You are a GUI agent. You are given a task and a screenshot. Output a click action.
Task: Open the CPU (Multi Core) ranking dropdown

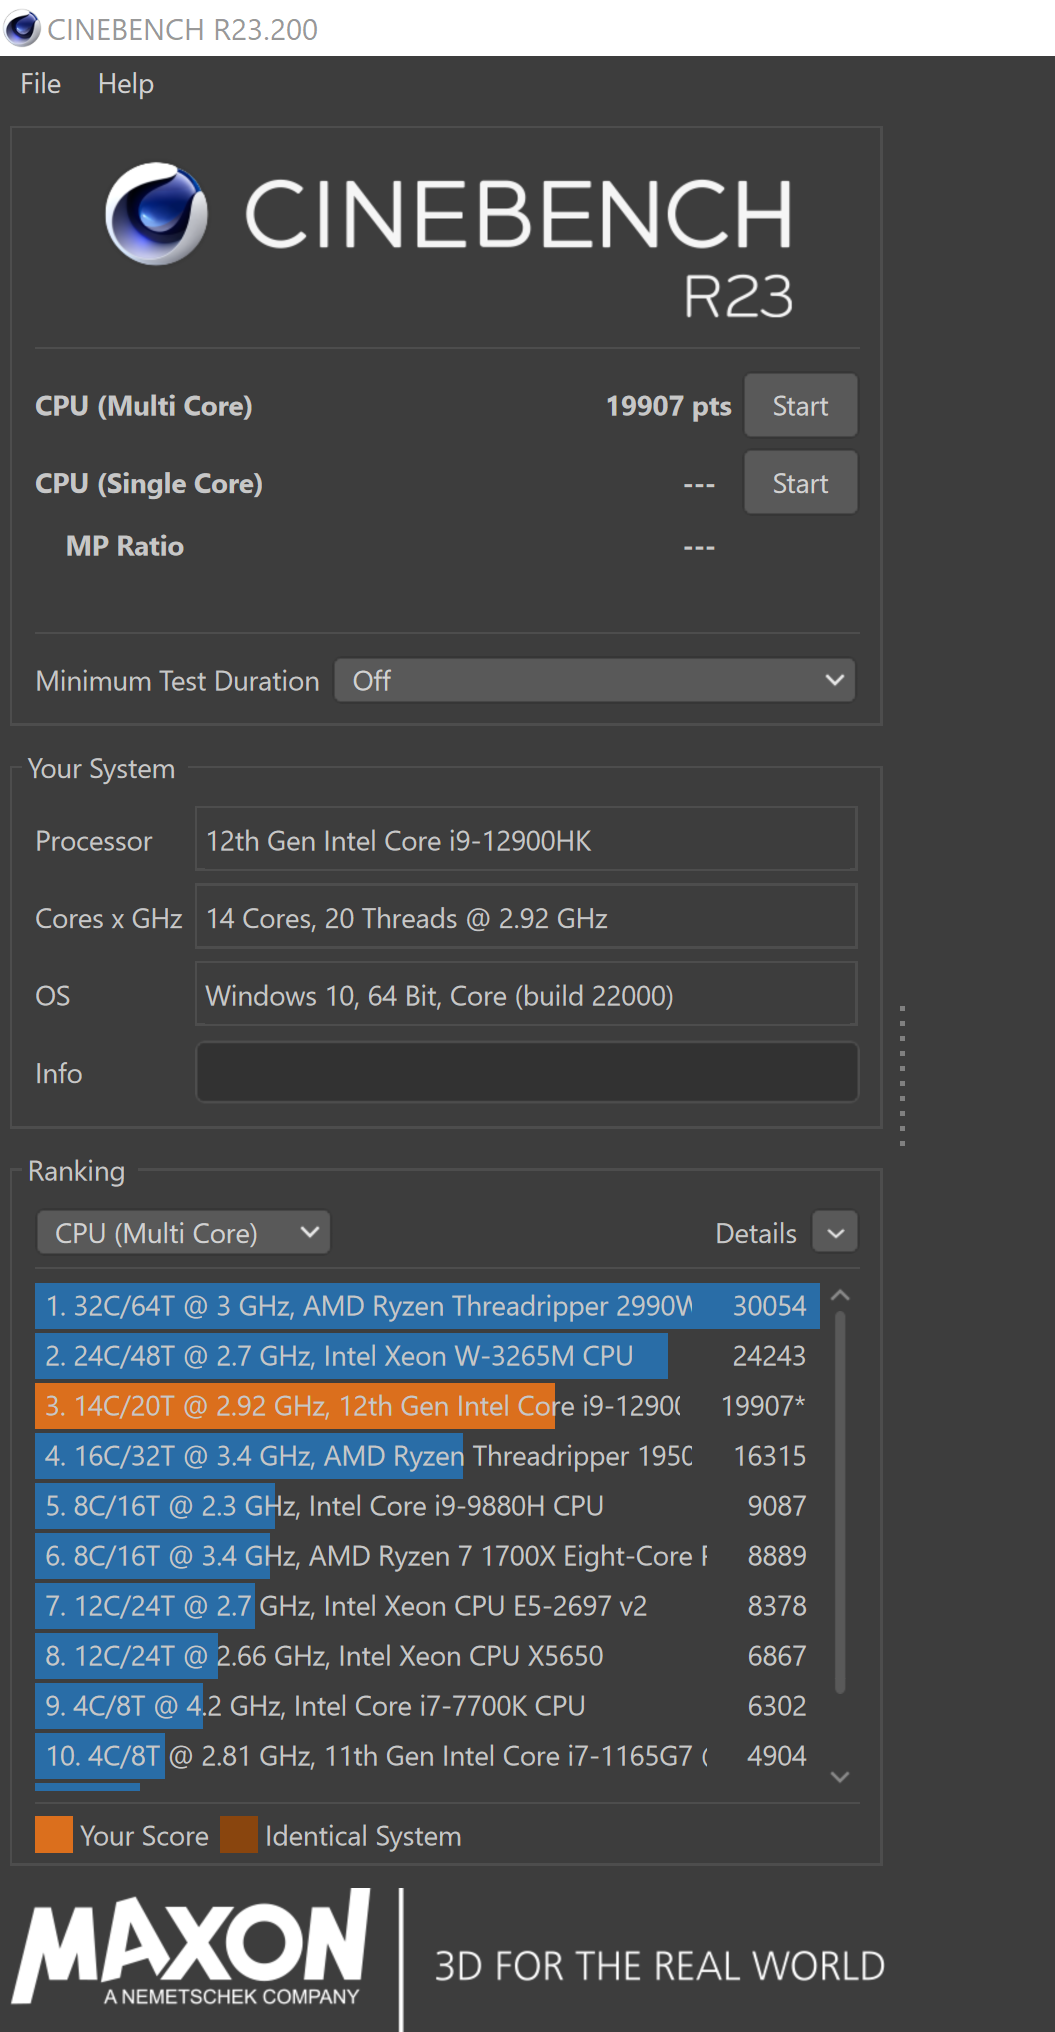pos(184,1233)
